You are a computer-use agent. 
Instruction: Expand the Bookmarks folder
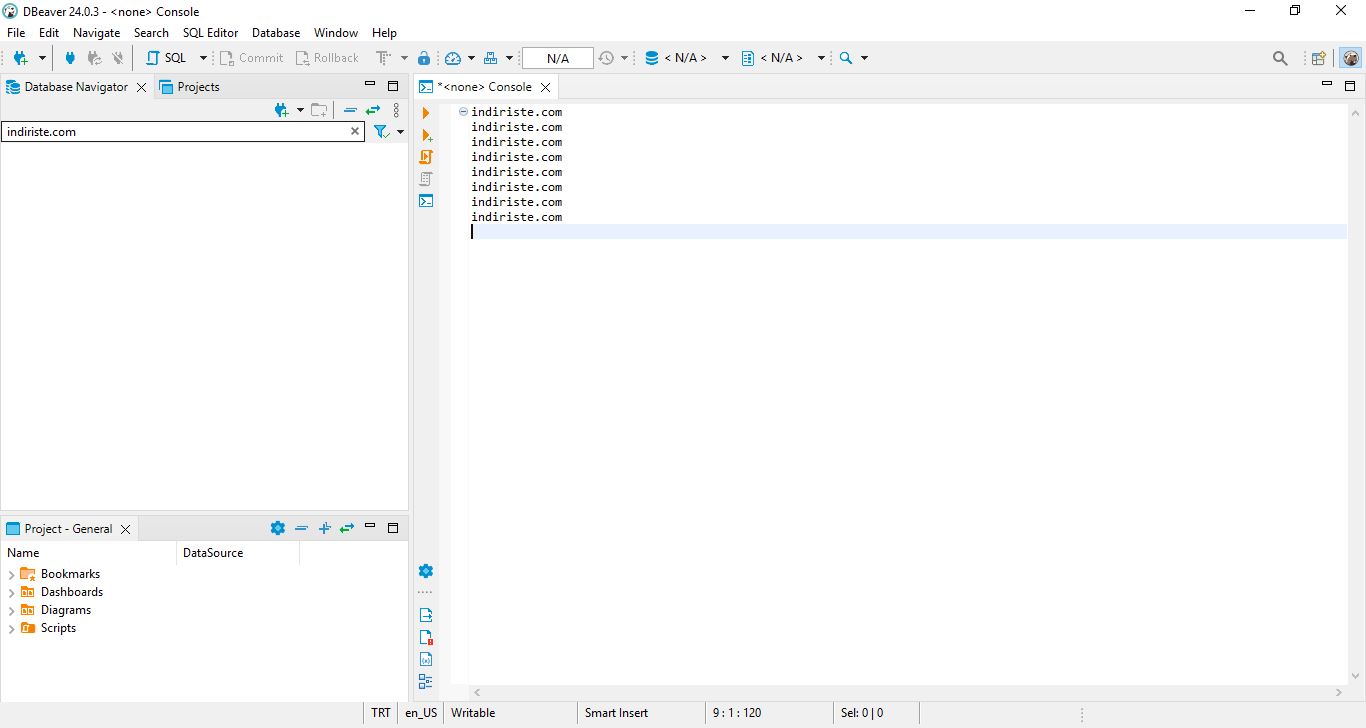pyautogui.click(x=12, y=575)
